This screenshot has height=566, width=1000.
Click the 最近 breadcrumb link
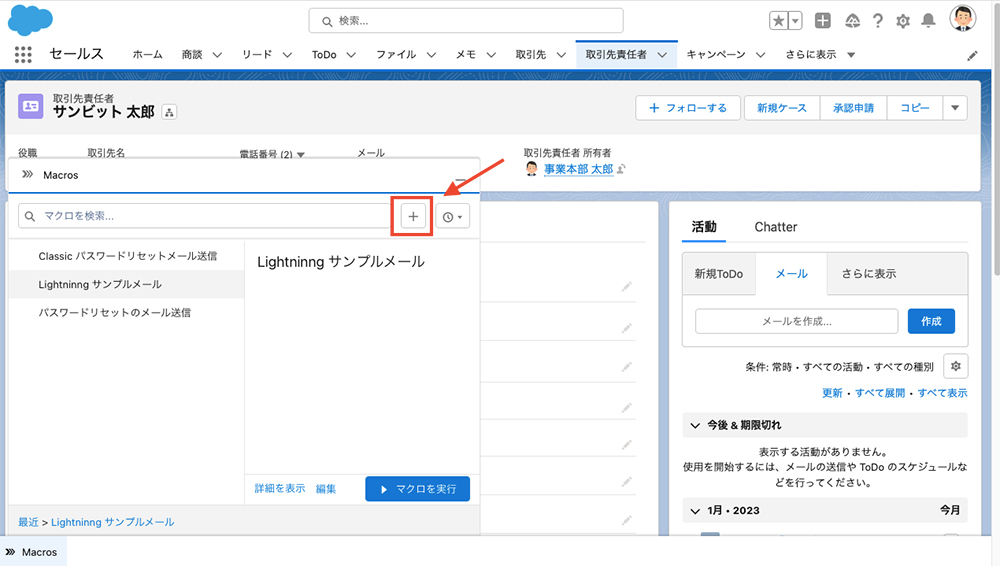[28, 522]
